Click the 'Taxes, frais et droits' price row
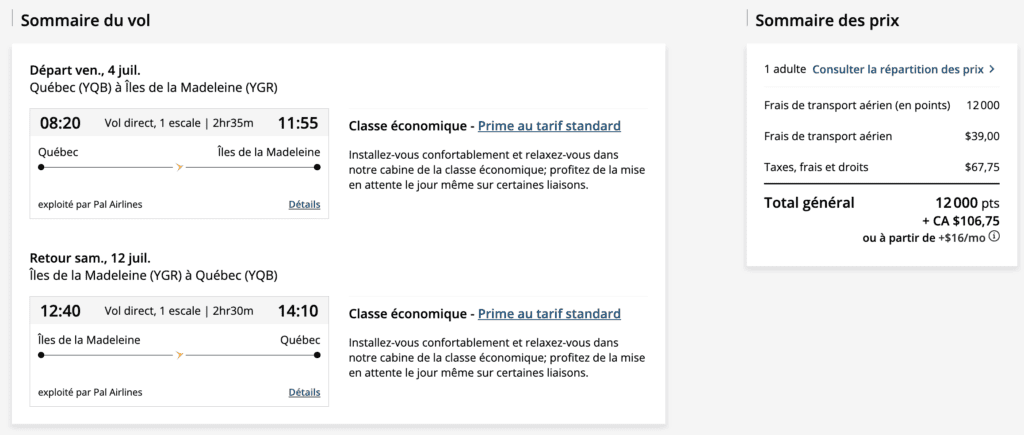 click(x=881, y=167)
